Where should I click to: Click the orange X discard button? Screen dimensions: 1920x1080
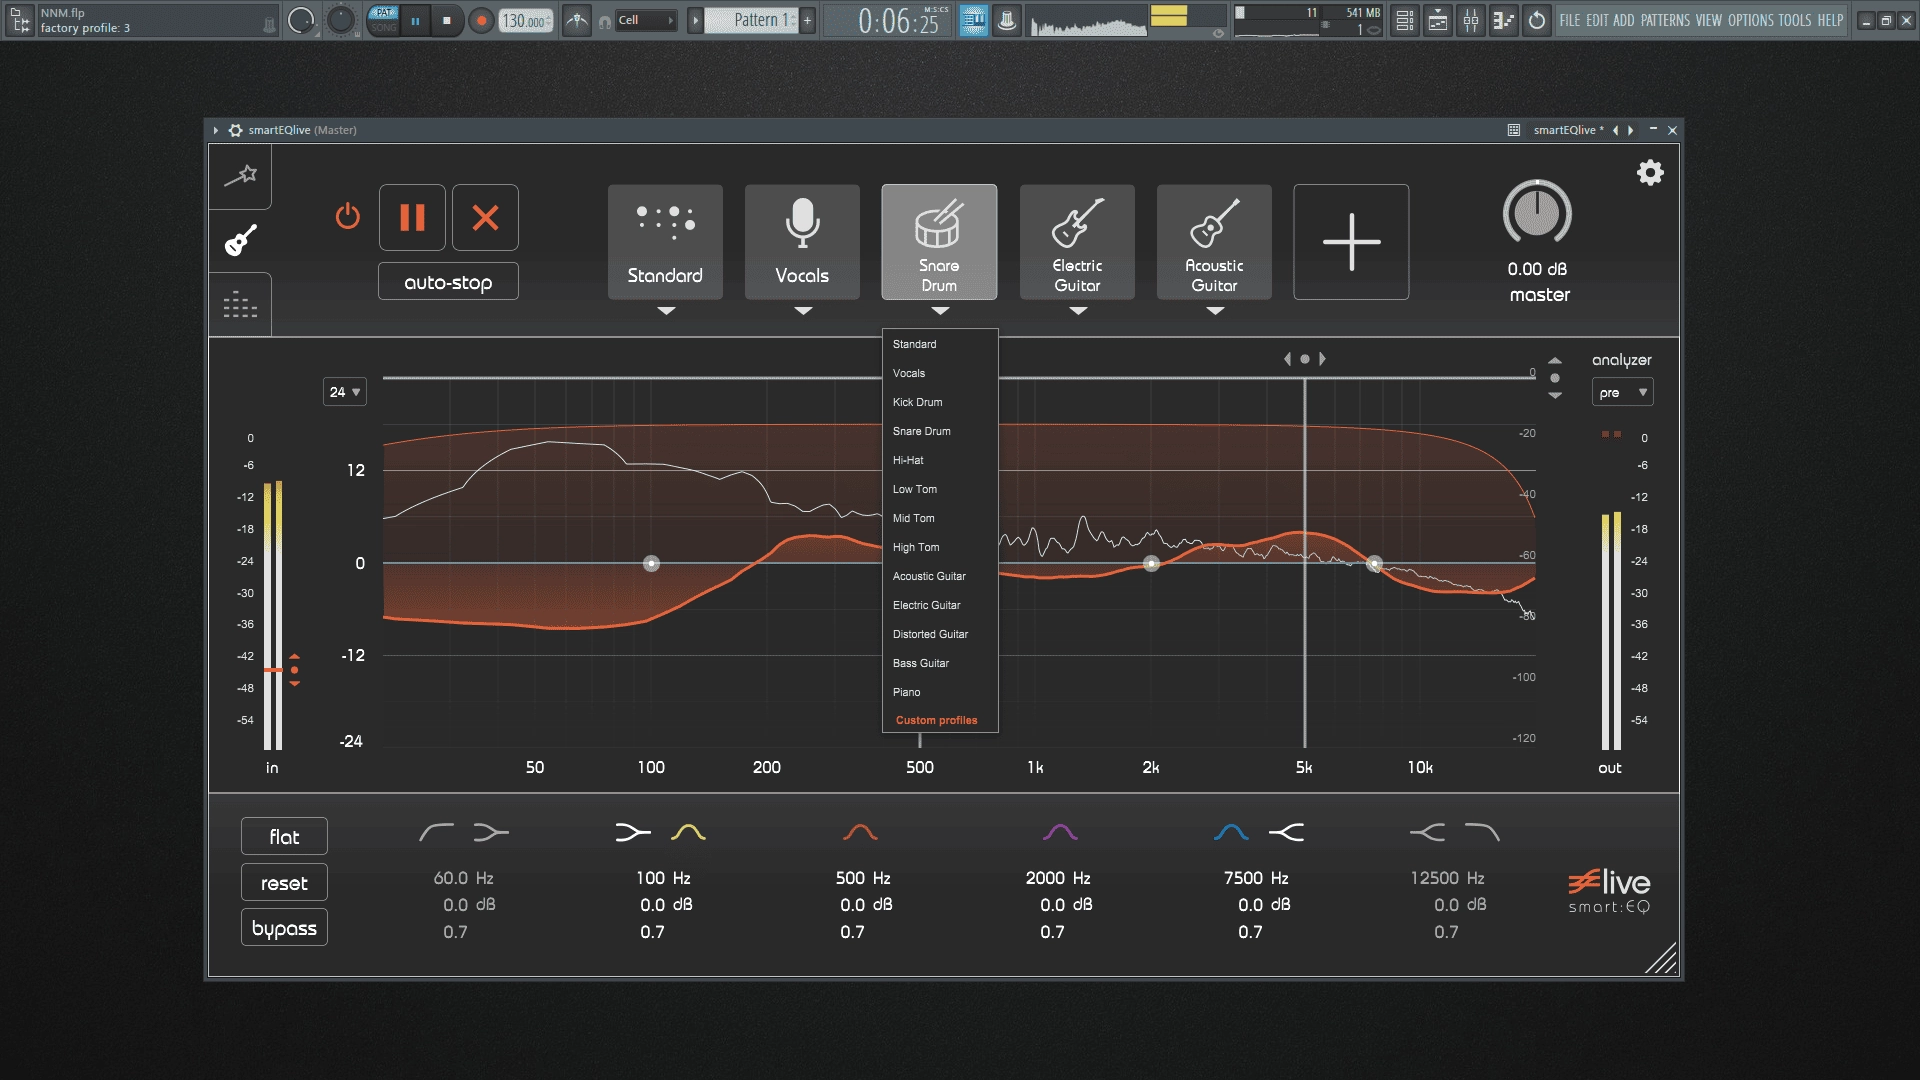(x=485, y=217)
